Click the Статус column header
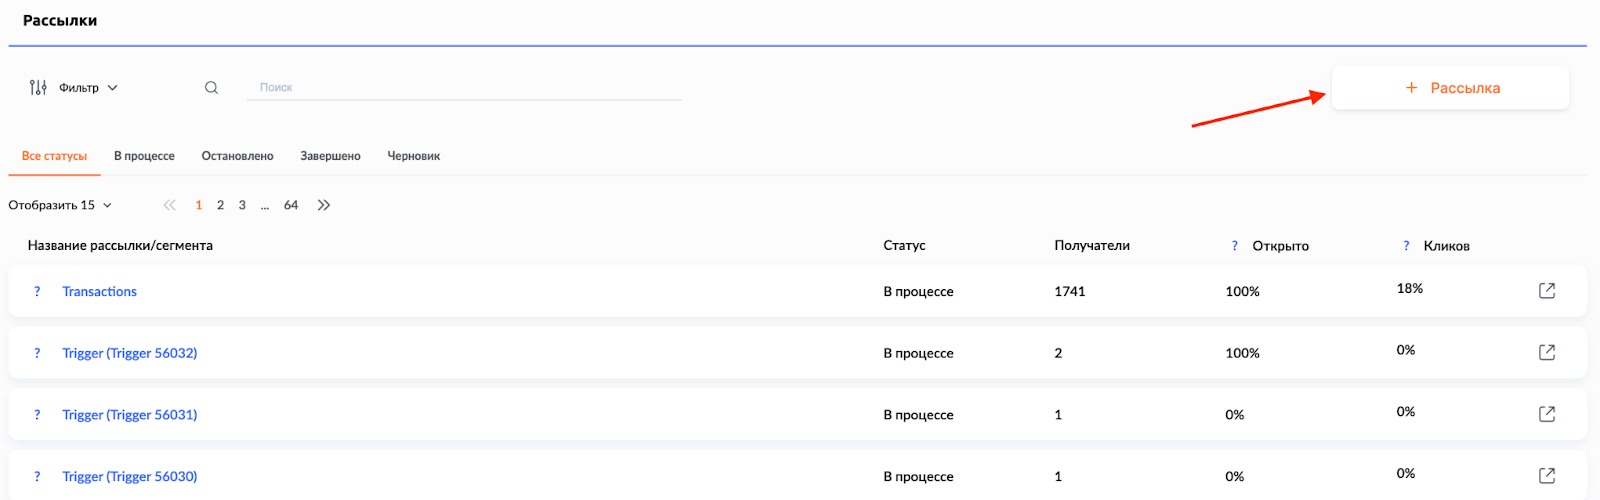Screen dimensions: 1600x500 point(904,245)
